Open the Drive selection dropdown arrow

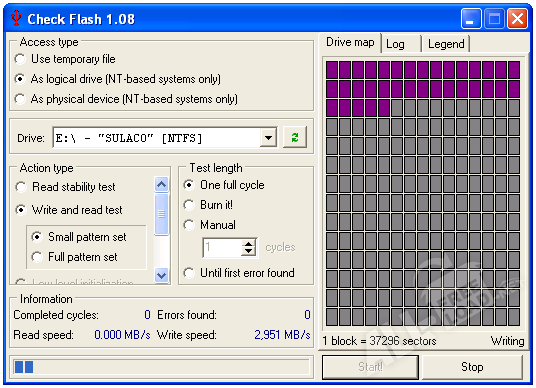click(268, 138)
